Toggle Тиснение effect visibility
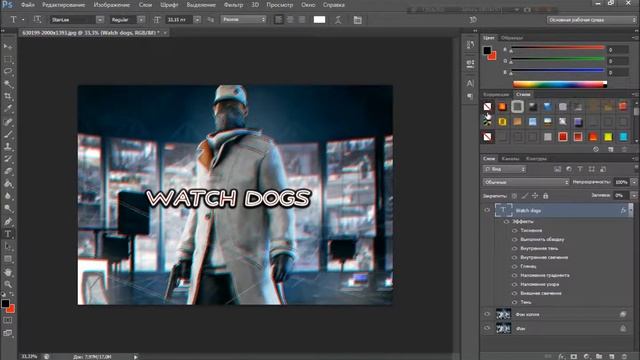 click(x=515, y=231)
